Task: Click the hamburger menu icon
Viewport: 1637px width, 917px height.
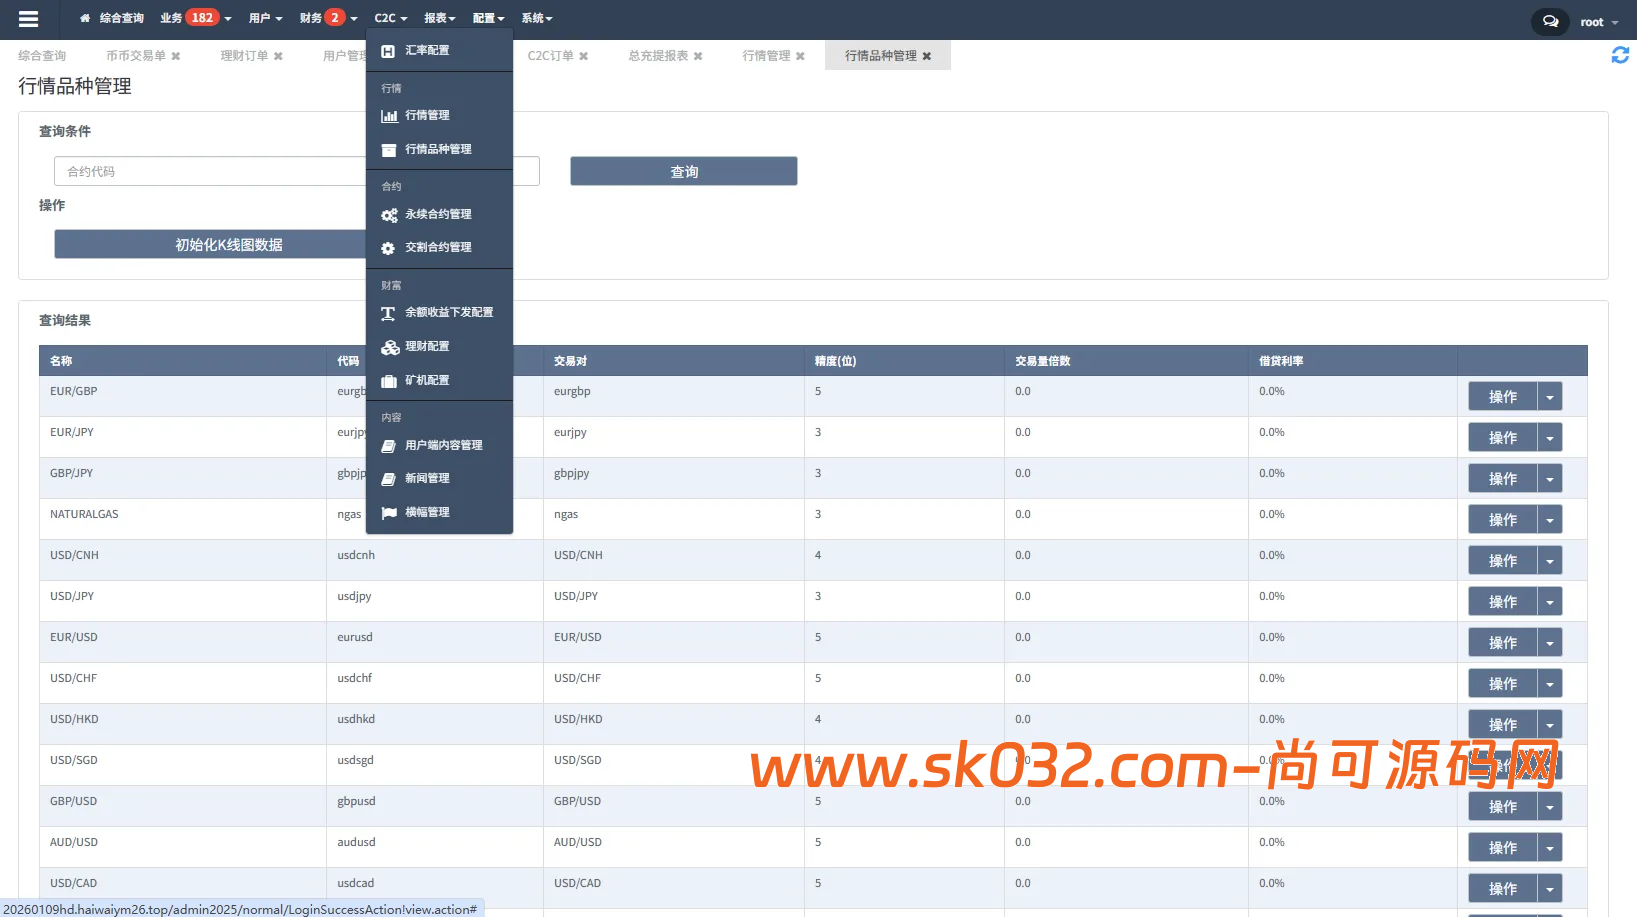Action: pos(28,19)
